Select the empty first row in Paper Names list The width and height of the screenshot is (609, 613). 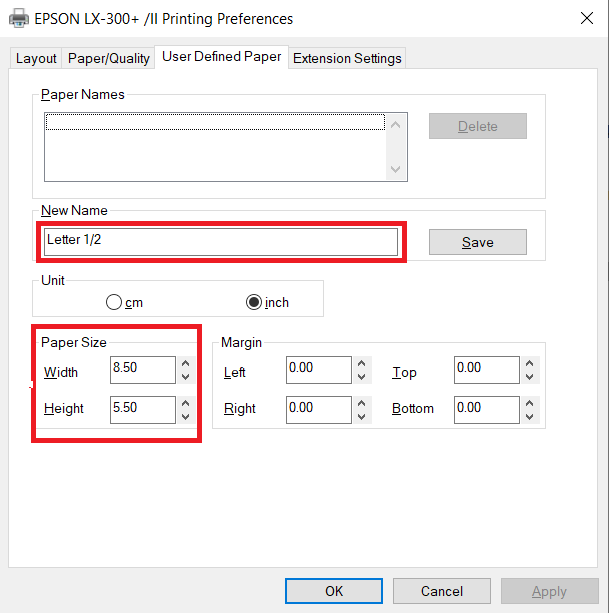tap(215, 122)
